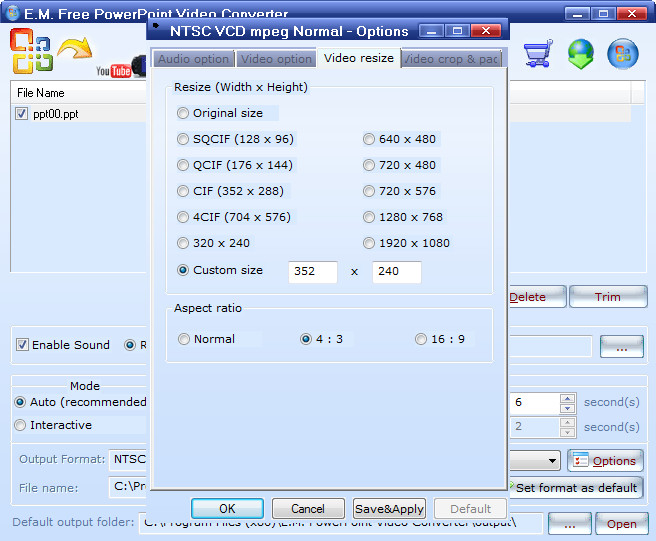The image size is (656, 541).
Task: Select the Custom size radio button
Action: tap(183, 270)
